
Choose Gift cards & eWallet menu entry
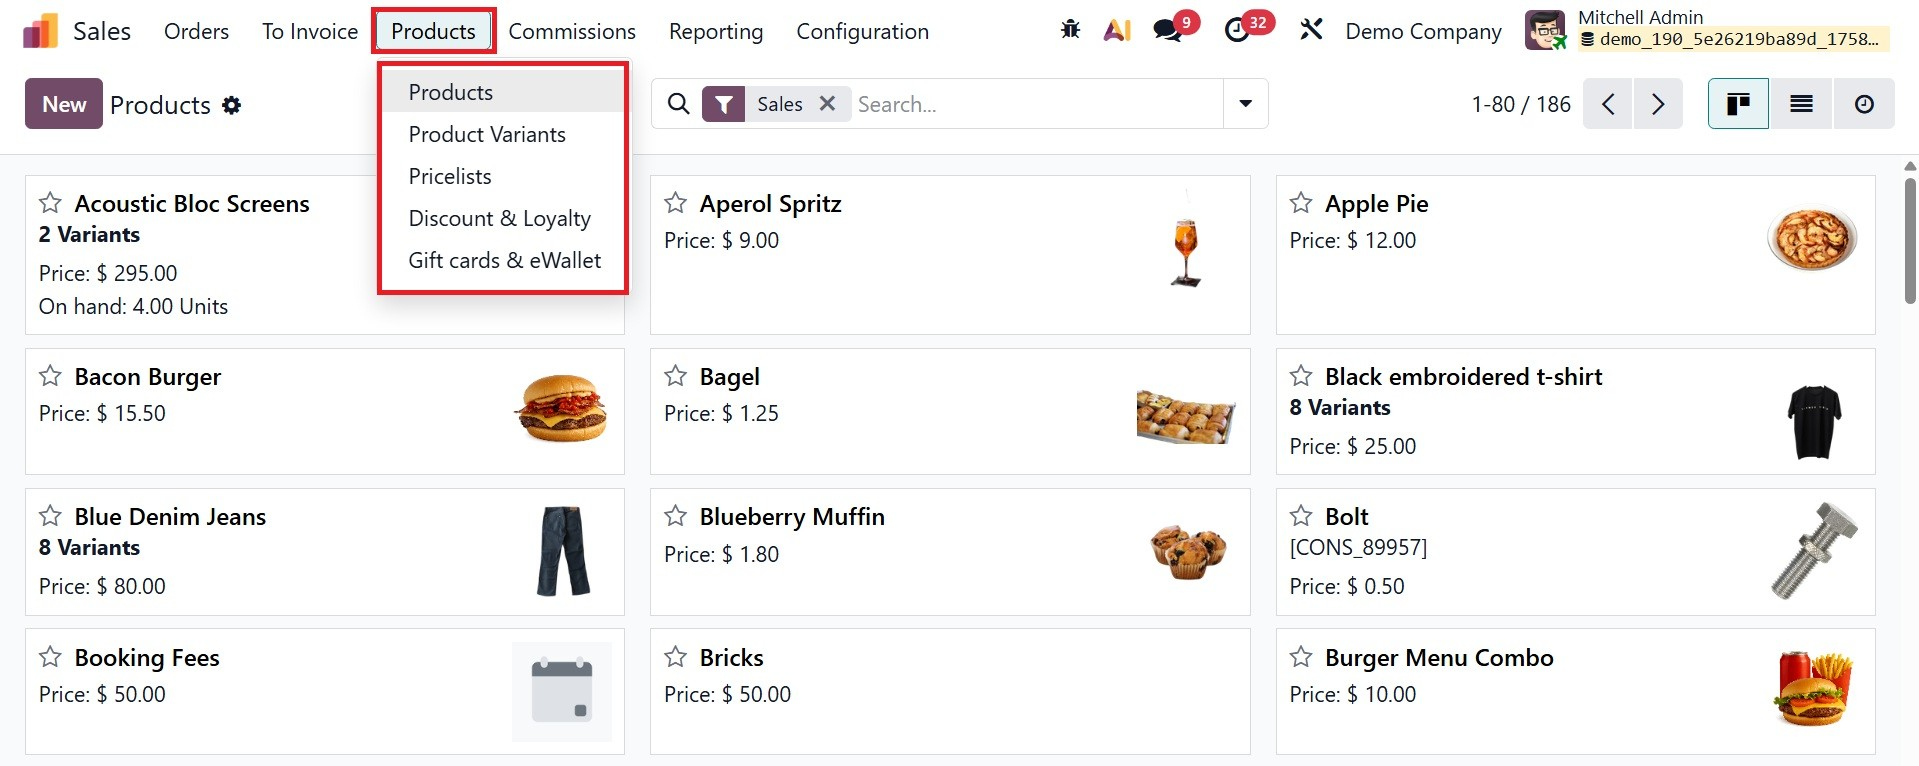click(x=504, y=260)
